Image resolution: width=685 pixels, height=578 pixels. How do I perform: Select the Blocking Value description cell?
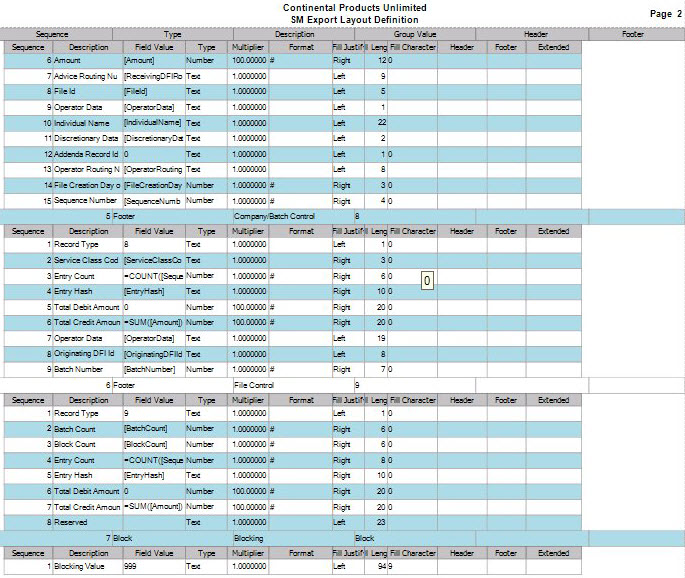coord(87,567)
